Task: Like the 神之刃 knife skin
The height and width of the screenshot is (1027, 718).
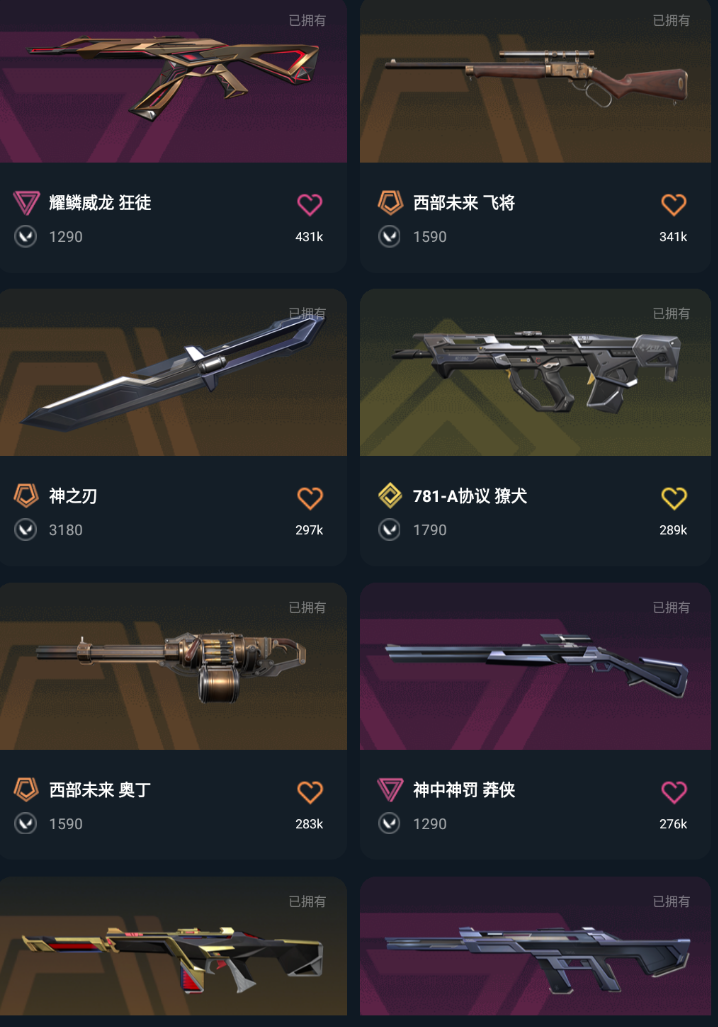Action: tap(309, 498)
